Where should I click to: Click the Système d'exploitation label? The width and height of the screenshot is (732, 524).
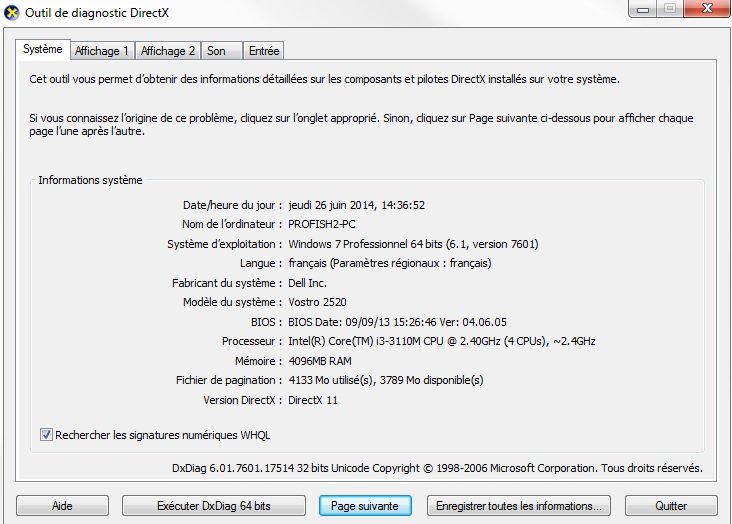click(225, 244)
